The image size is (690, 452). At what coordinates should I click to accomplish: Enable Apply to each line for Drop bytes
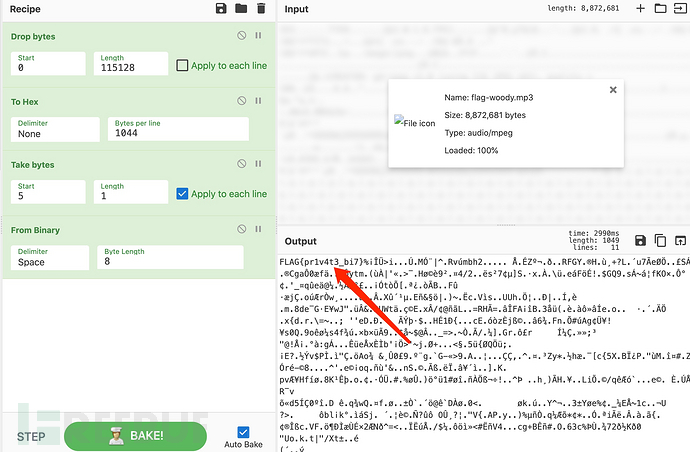[x=182, y=66]
